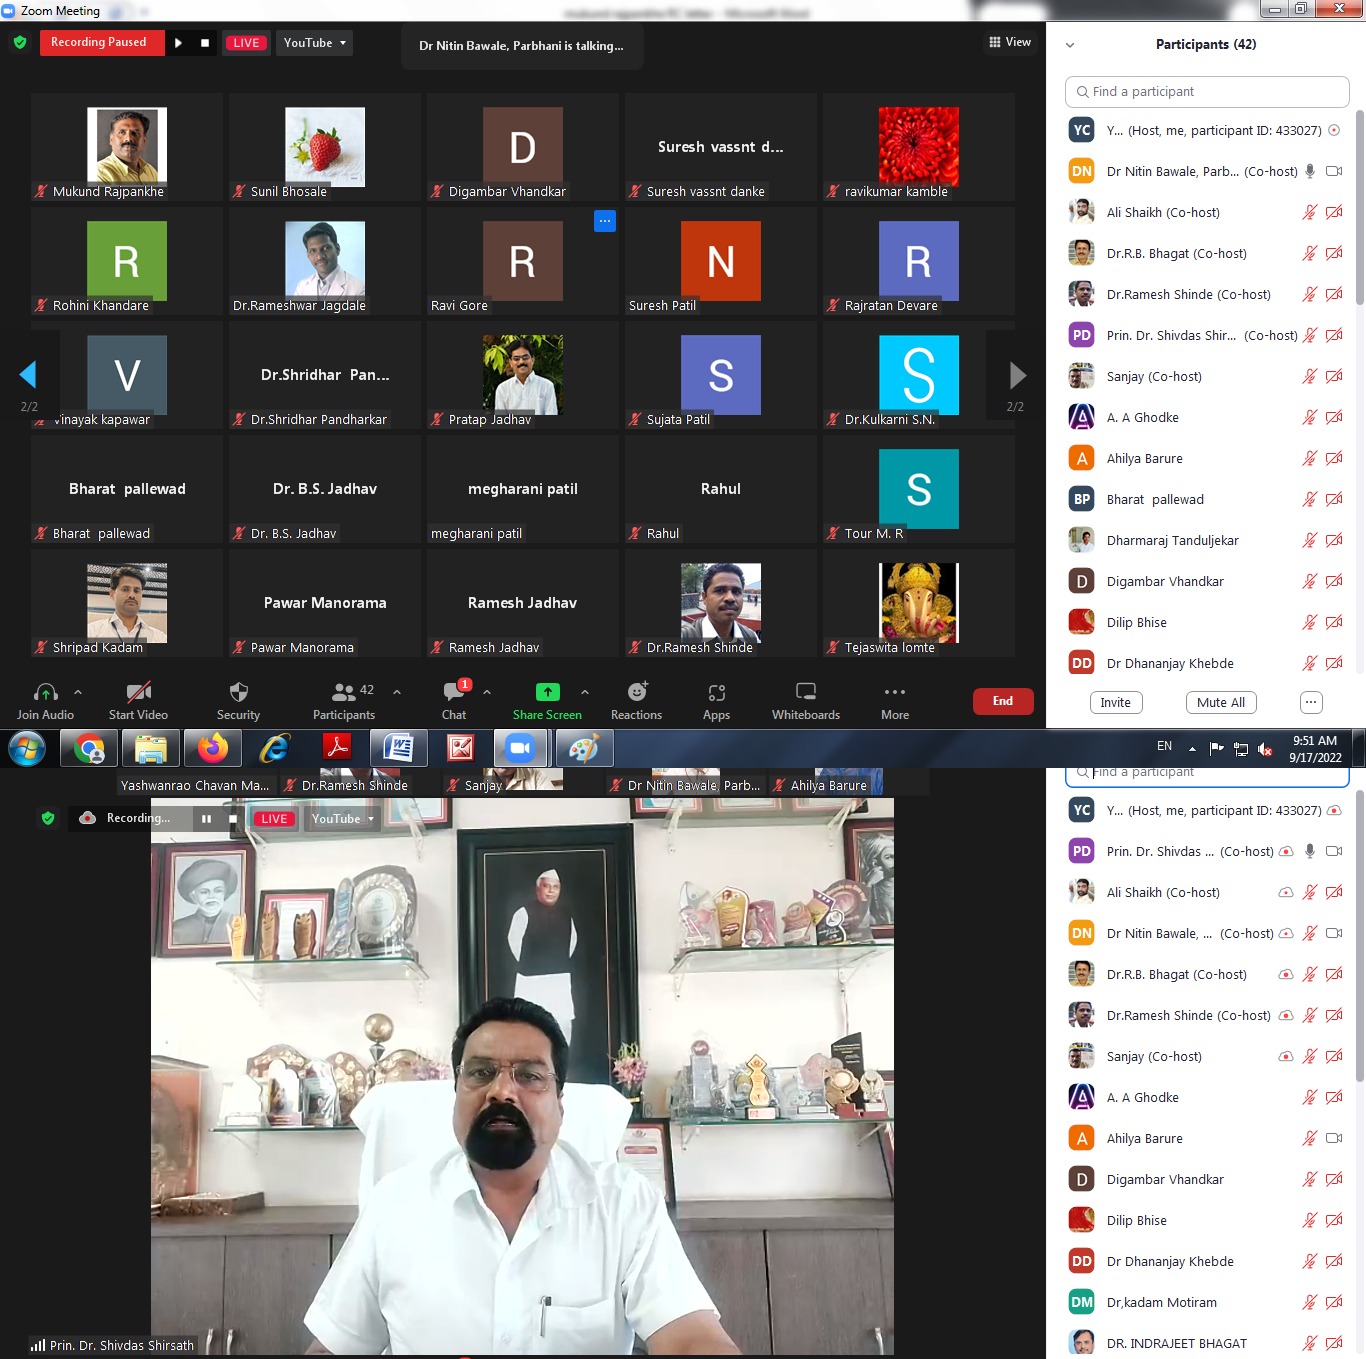1366x1359 pixels.
Task: Open the Security shield icon
Action: click(x=238, y=692)
